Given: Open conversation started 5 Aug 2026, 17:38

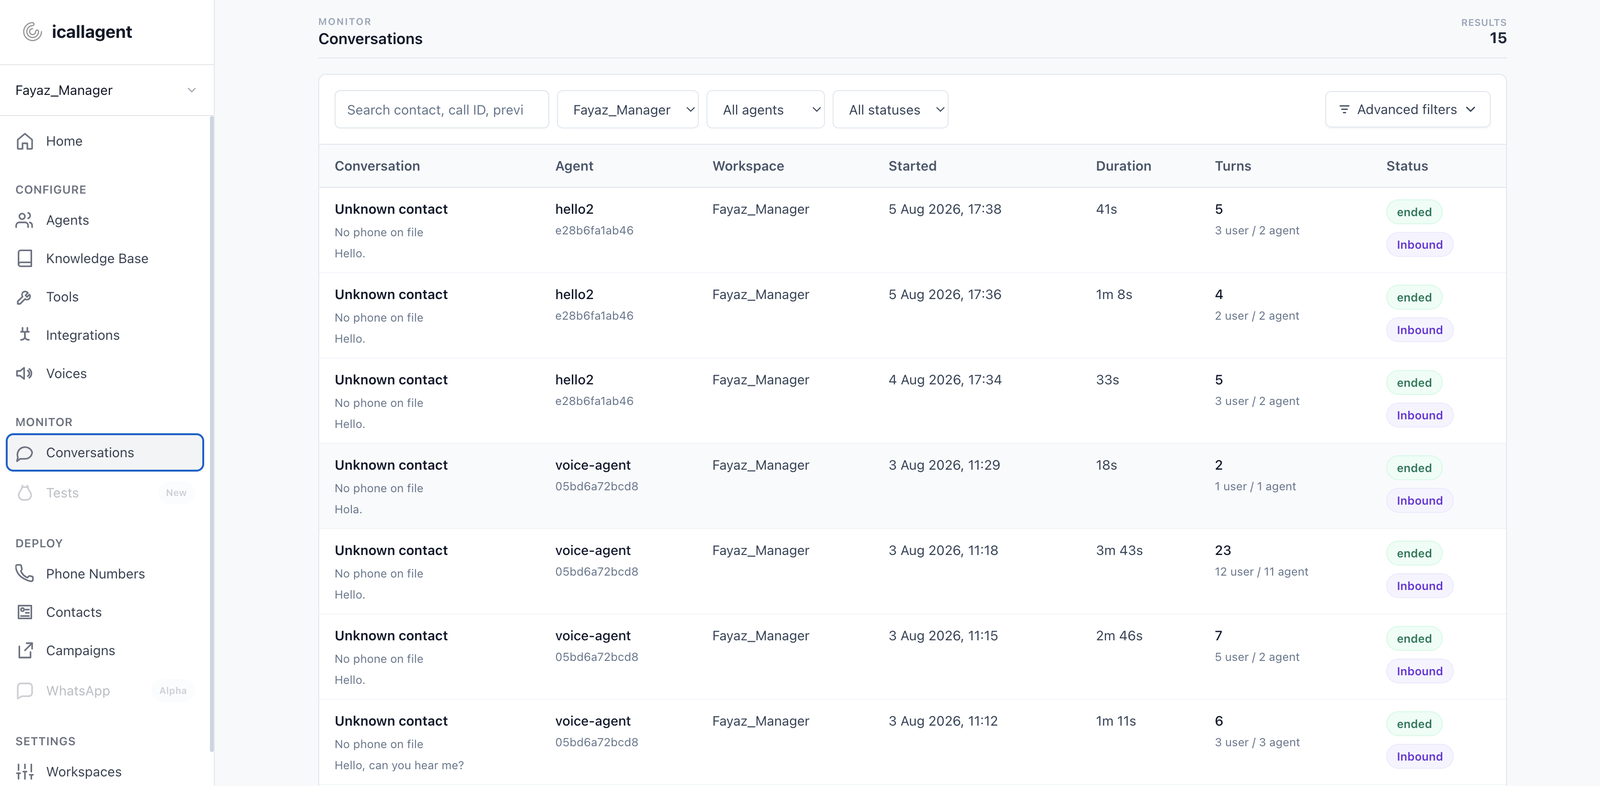Looking at the screenshot, I should 912,230.
